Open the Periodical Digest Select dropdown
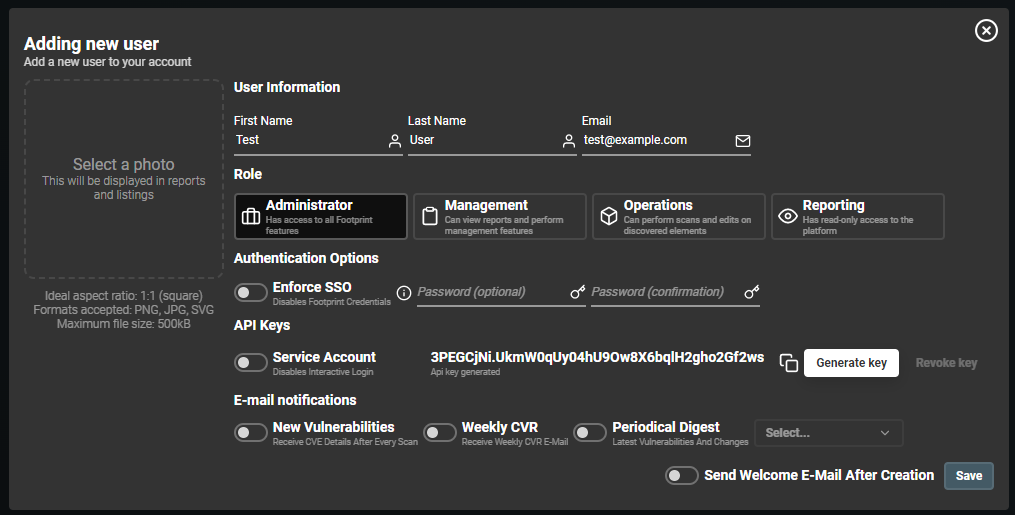This screenshot has height=515, width=1015. coord(828,433)
